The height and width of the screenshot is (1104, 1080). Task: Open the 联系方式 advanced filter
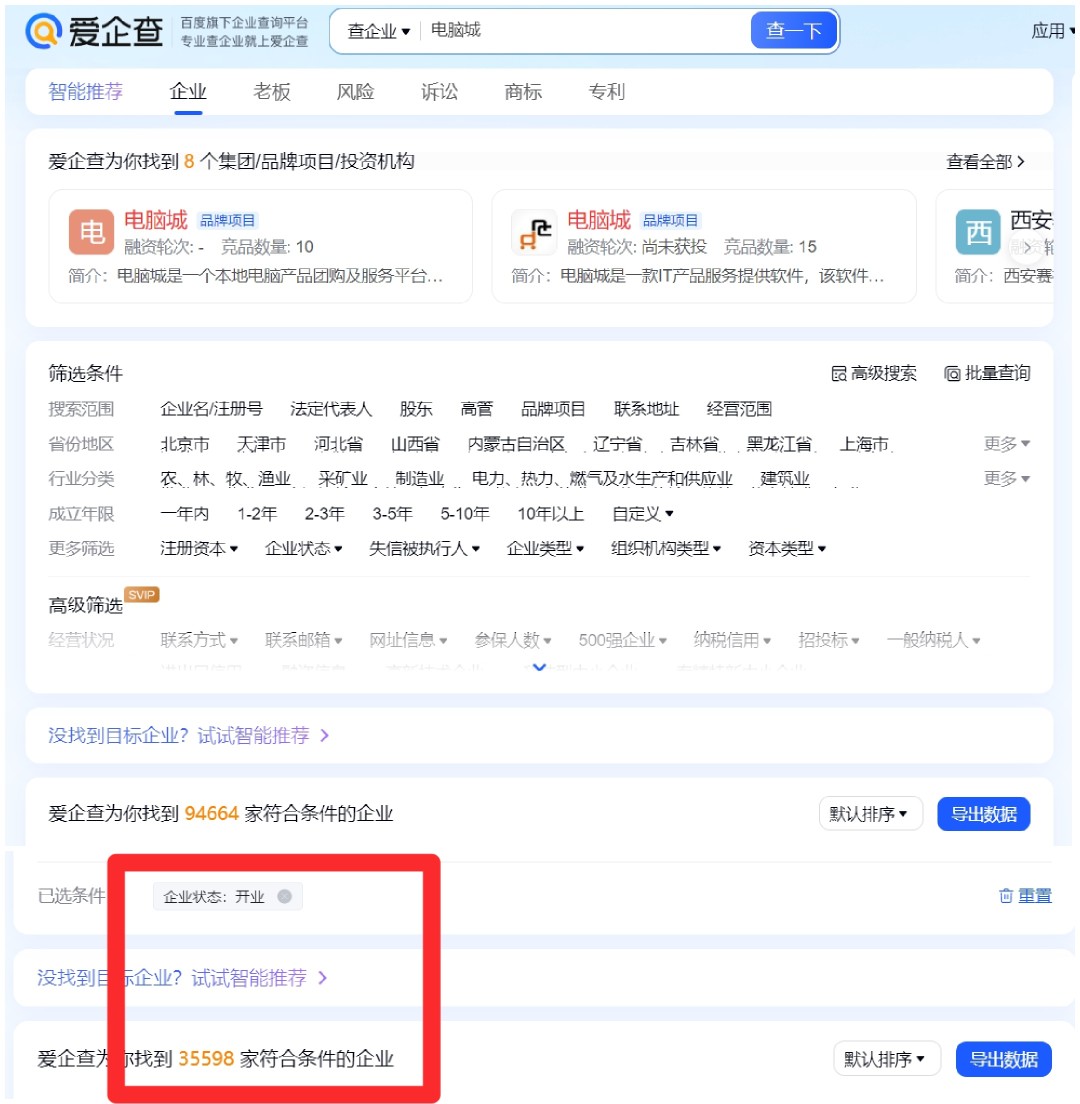coord(199,640)
